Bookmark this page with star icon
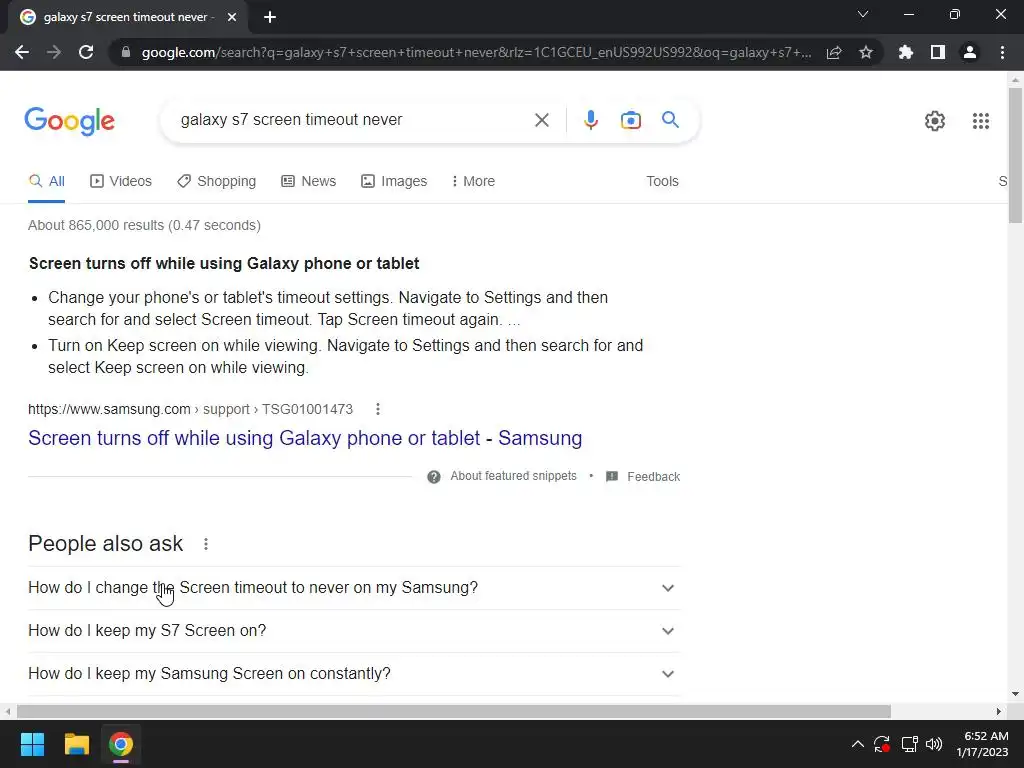Image resolution: width=1024 pixels, height=768 pixels. pyautogui.click(x=866, y=52)
